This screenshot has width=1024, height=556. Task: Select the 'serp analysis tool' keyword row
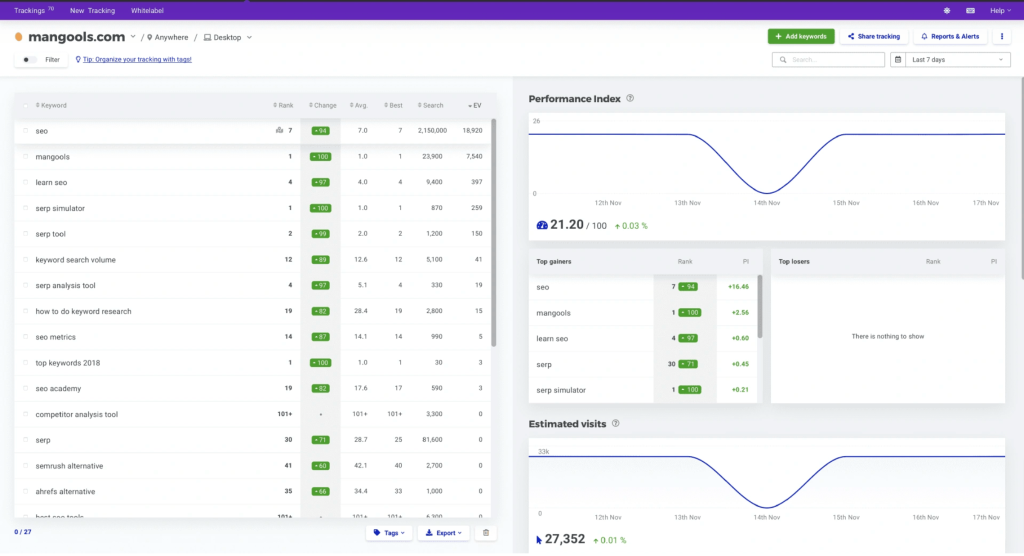pyautogui.click(x=252, y=286)
